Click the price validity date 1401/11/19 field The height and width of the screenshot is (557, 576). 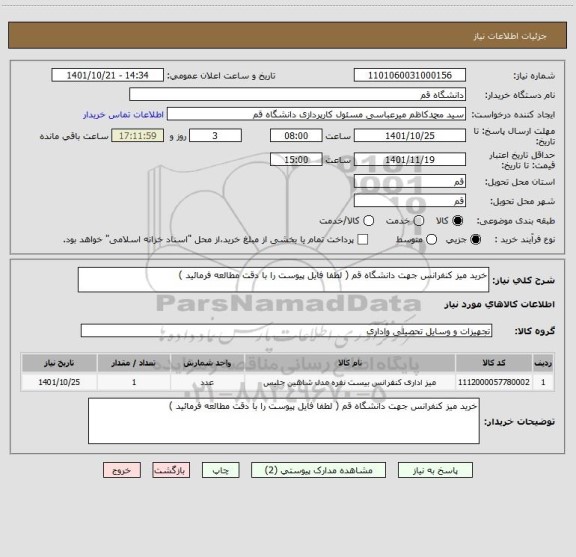pyautogui.click(x=410, y=159)
